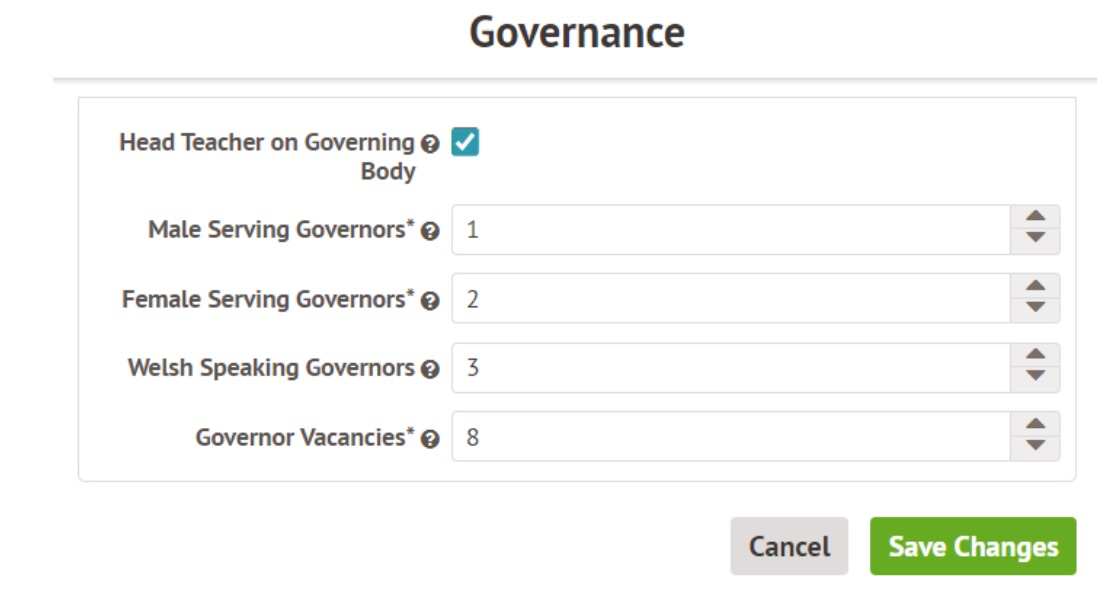Click help icon beside Head Teacher on Governing Body
Image resolution: width=1116 pixels, height=604 pixels.
(430, 144)
